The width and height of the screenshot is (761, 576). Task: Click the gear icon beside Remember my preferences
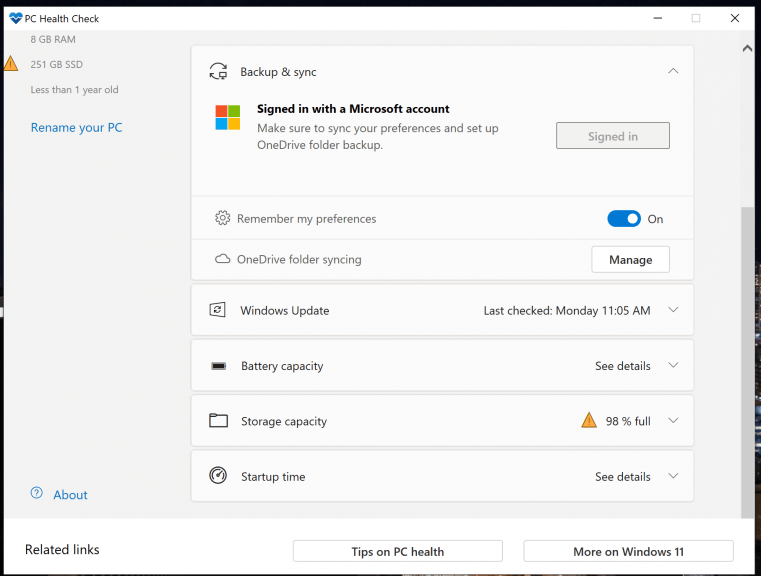tap(222, 218)
